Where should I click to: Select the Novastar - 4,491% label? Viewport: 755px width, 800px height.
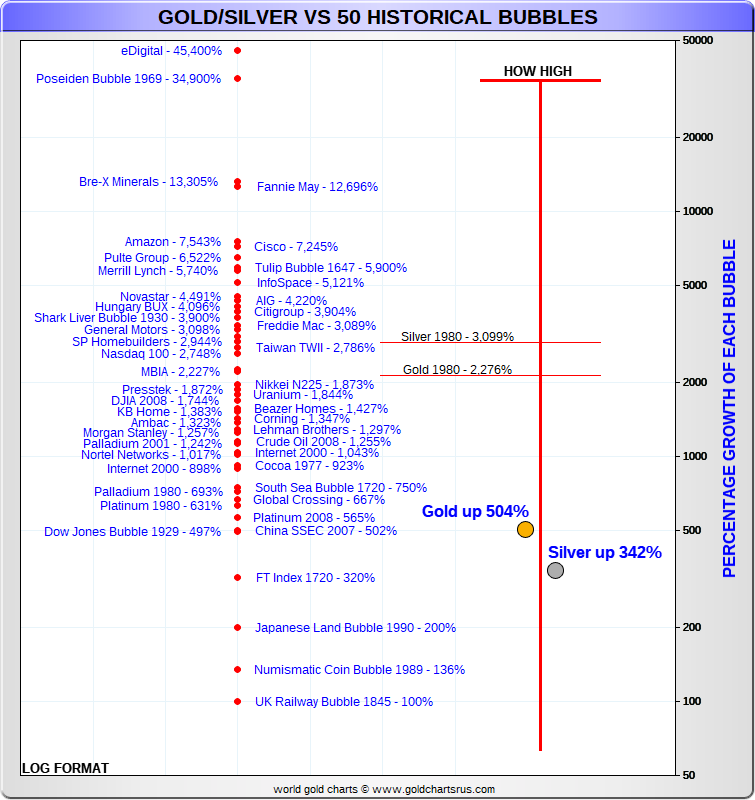click(x=170, y=297)
